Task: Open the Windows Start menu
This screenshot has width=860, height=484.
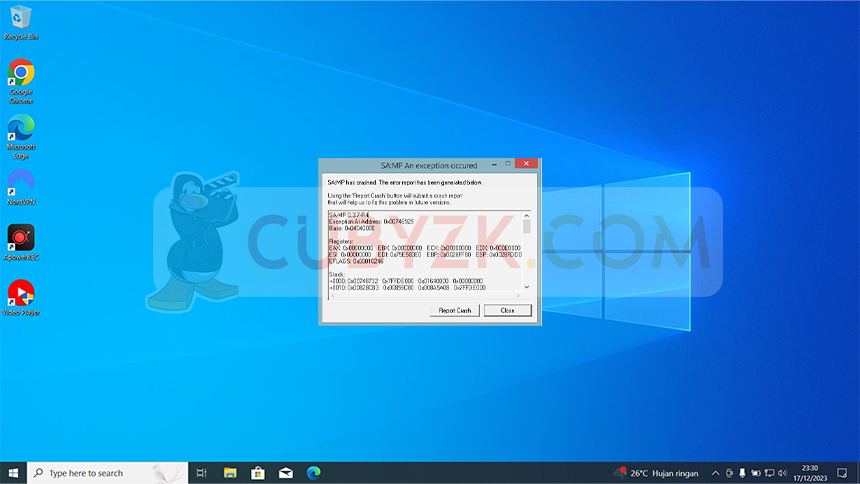Action: tap(13, 473)
